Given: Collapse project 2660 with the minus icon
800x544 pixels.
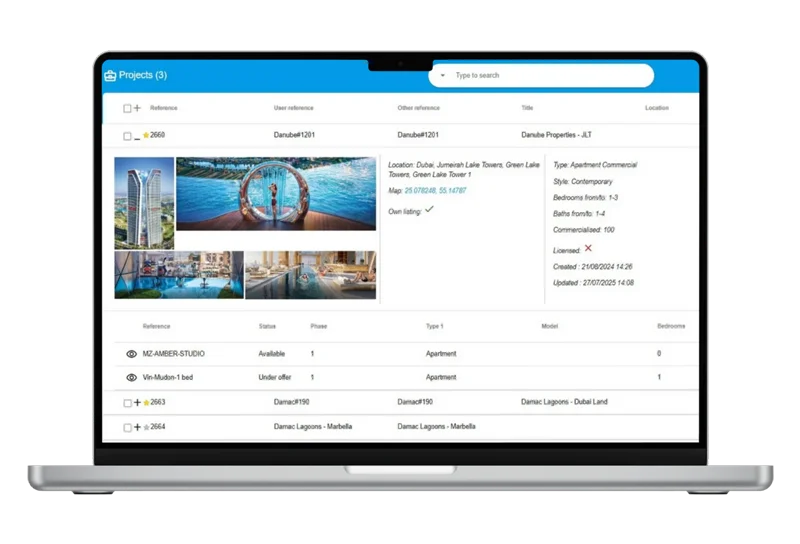Looking at the screenshot, I should click(x=137, y=136).
